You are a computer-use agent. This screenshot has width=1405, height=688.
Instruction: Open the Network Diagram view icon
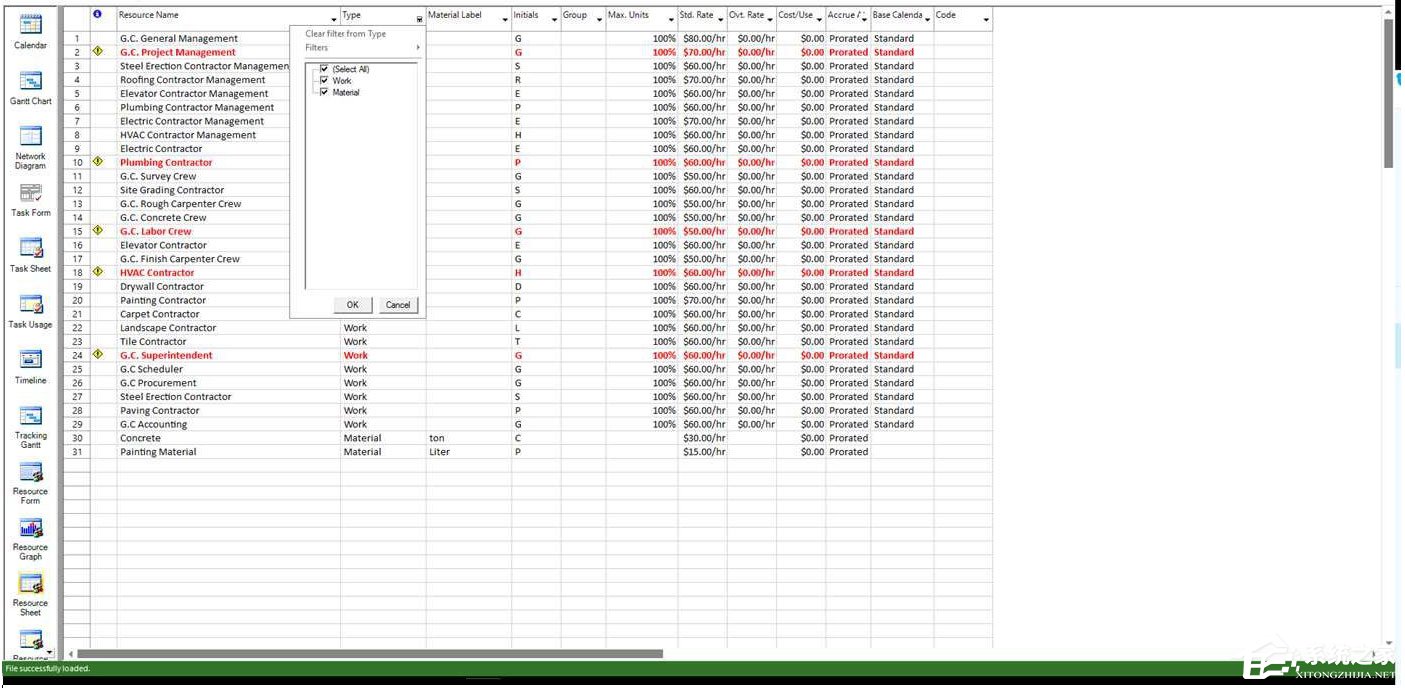click(x=31, y=135)
